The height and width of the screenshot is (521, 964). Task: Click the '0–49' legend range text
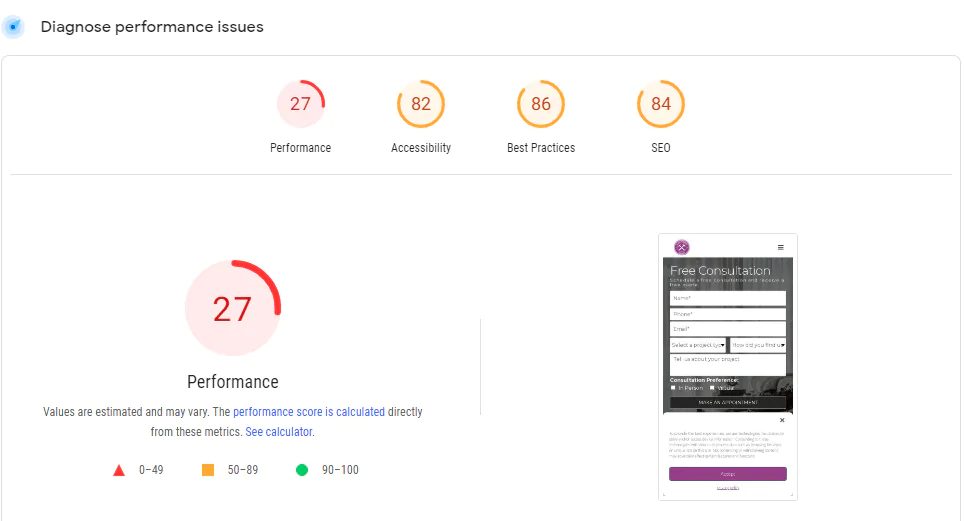coord(151,470)
